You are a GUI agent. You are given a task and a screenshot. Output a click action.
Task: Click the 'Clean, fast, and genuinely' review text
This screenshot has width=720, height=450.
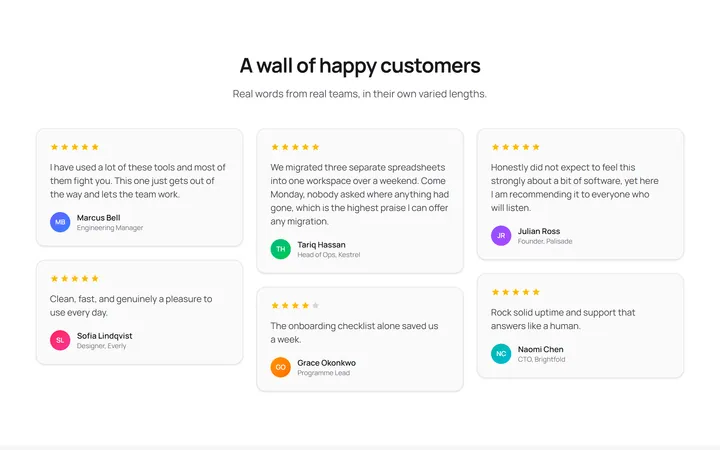[131, 305]
